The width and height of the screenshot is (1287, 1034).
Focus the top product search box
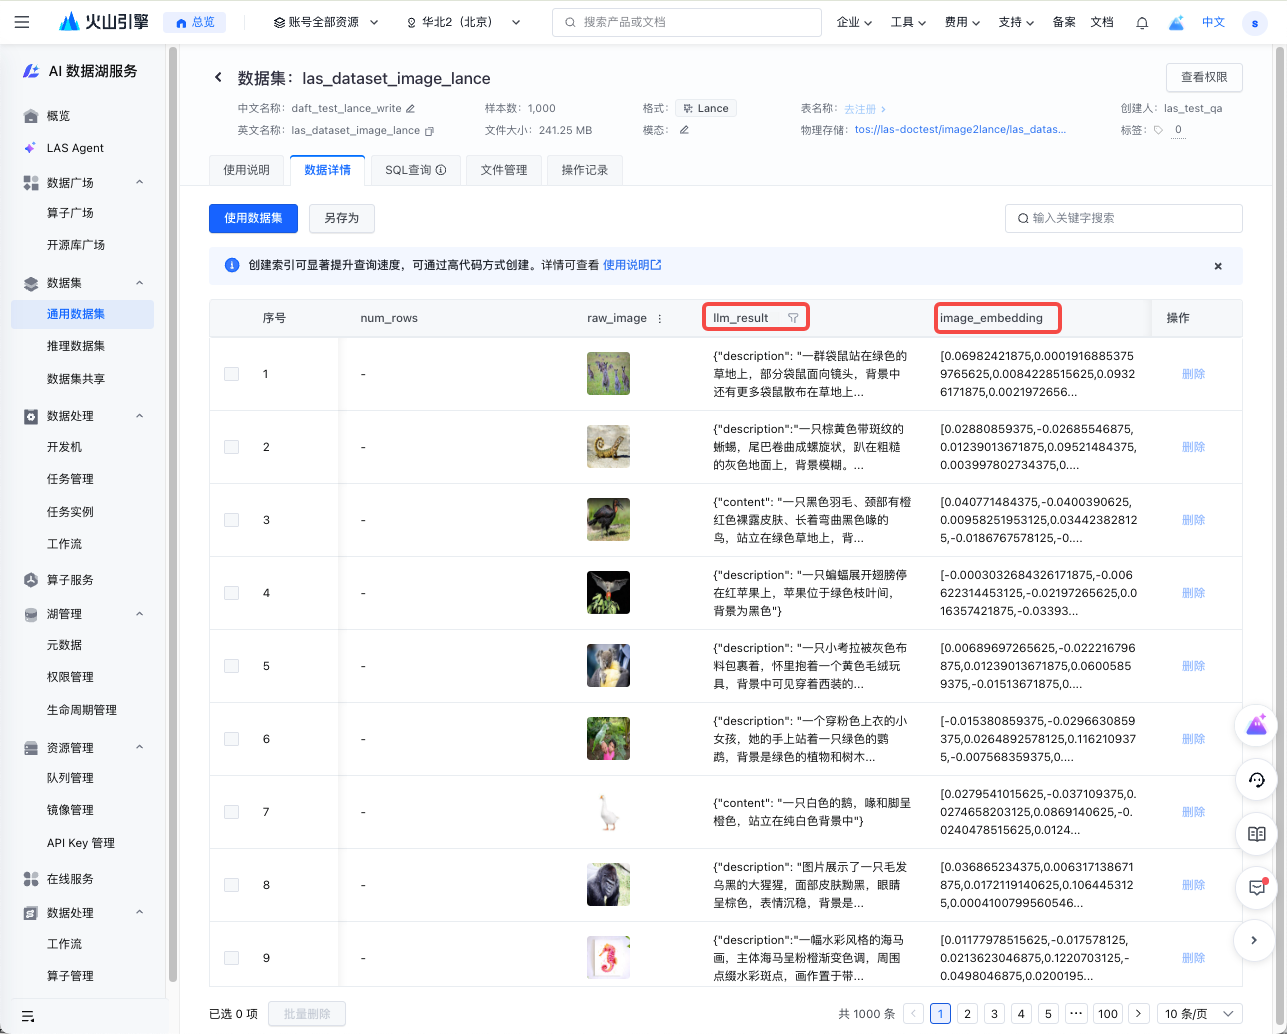[x=687, y=22]
